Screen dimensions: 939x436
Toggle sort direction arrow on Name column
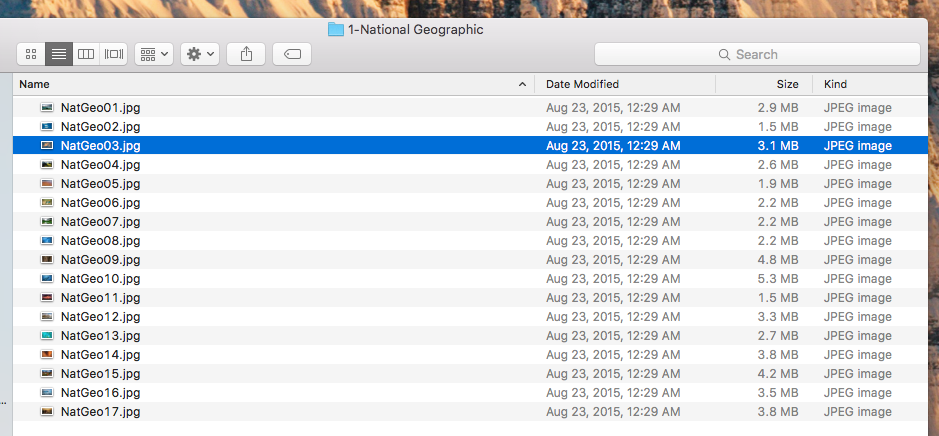pyautogui.click(x=522, y=85)
